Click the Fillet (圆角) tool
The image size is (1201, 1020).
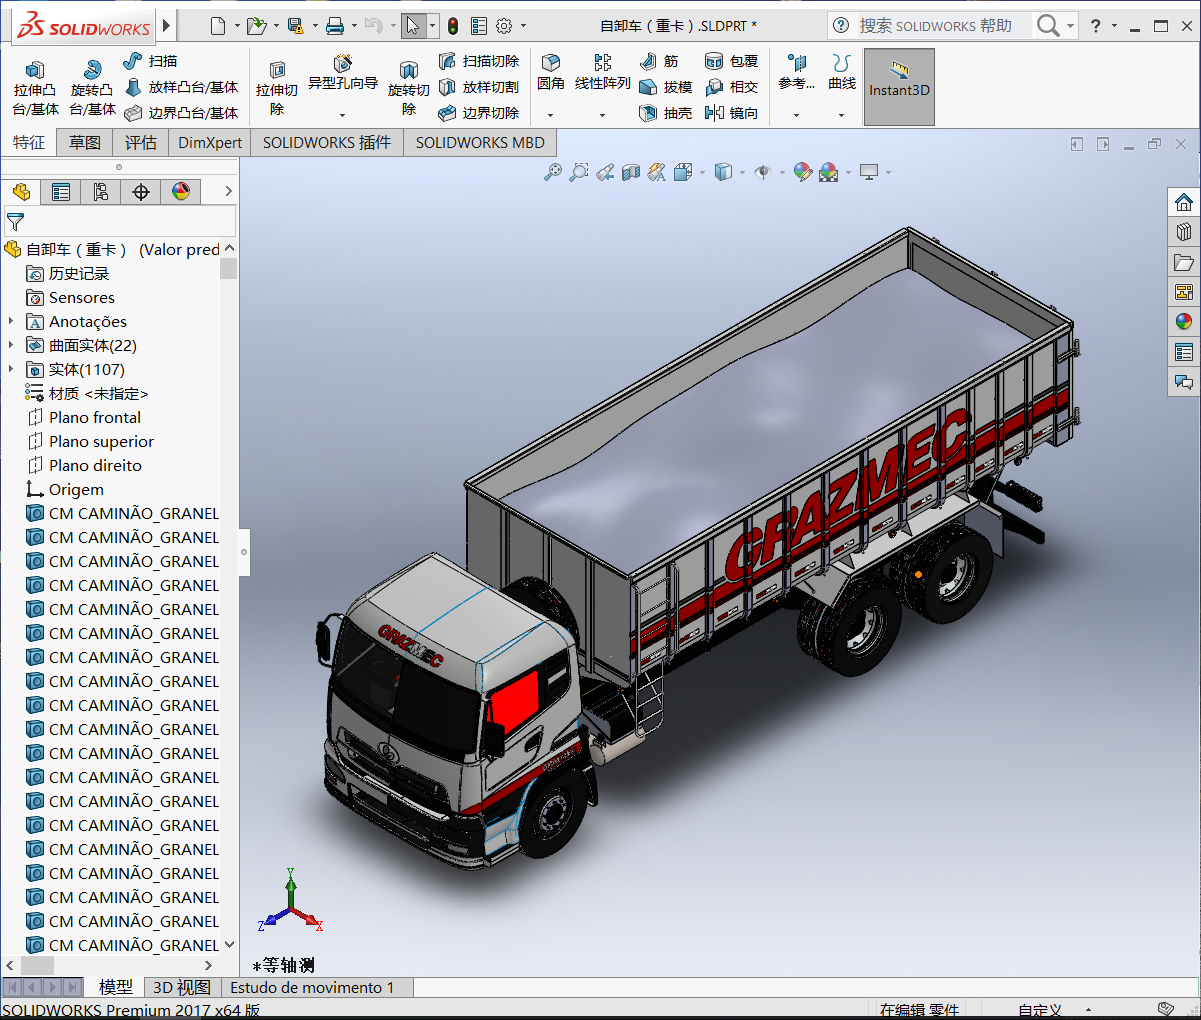click(x=550, y=72)
